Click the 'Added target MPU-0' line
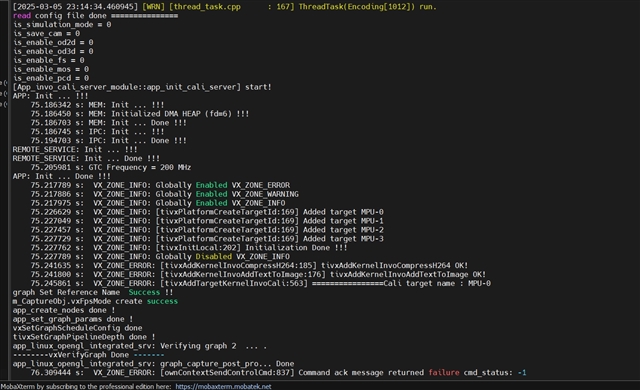Image resolution: width=640 pixels, height=390 pixels. pos(207,212)
